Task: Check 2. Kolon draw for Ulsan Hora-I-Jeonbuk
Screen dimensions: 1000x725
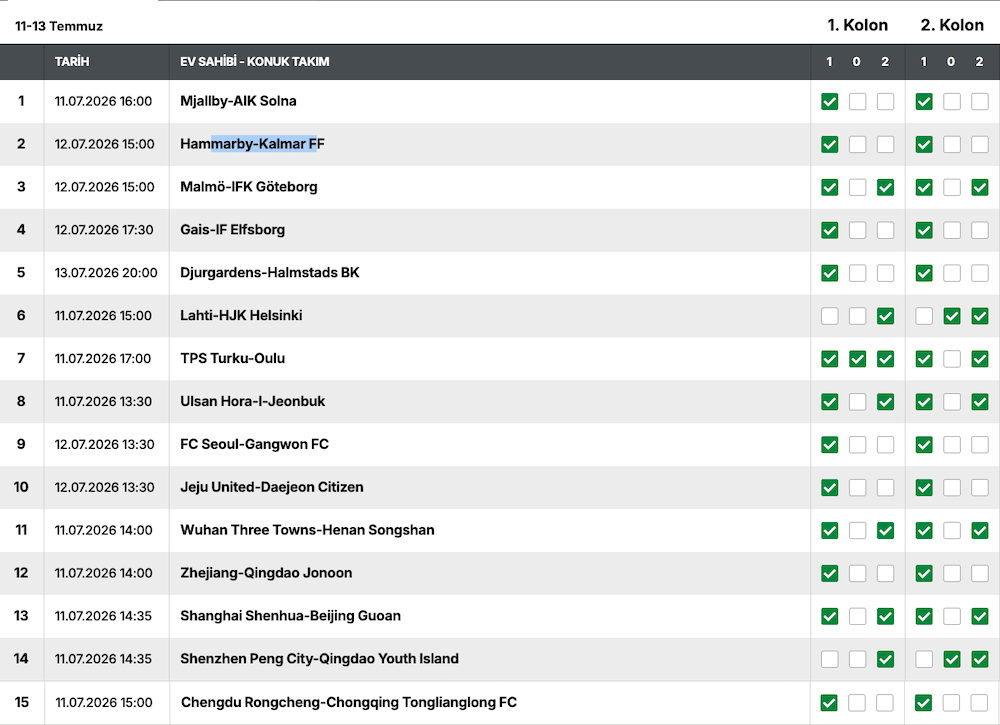Action: click(952, 402)
